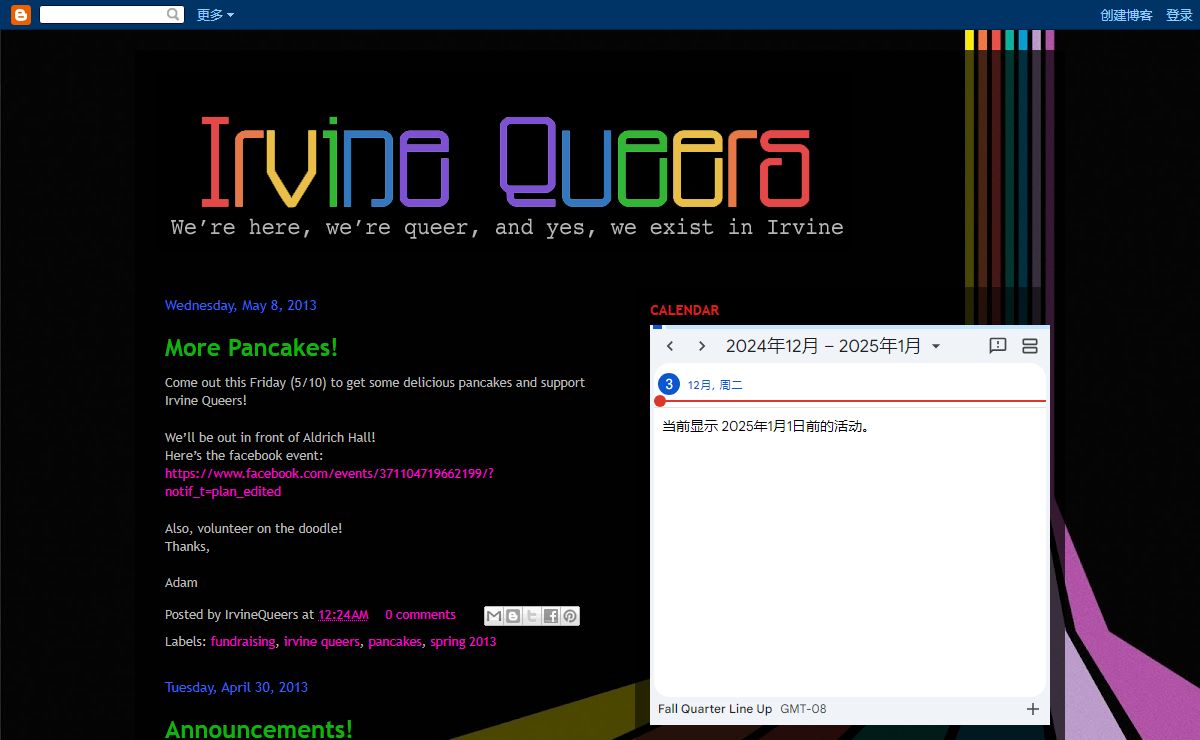Viewport: 1200px width, 740px height.
Task: Click the Irvine Queers header title
Action: (505, 163)
